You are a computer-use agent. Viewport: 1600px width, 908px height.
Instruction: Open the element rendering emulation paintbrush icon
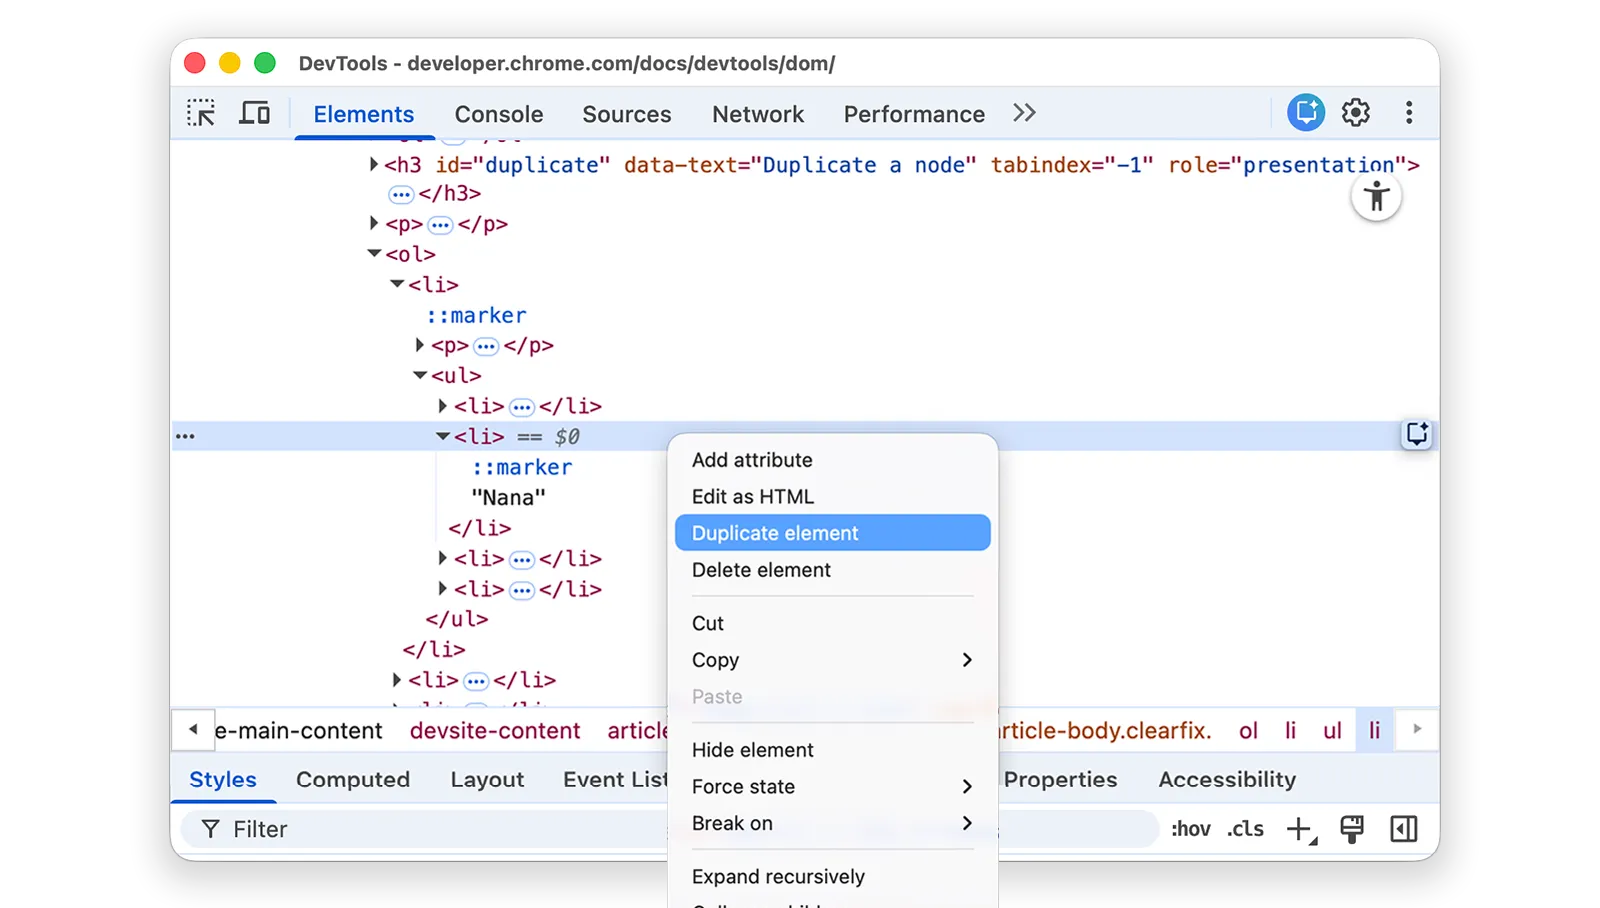pos(1352,828)
